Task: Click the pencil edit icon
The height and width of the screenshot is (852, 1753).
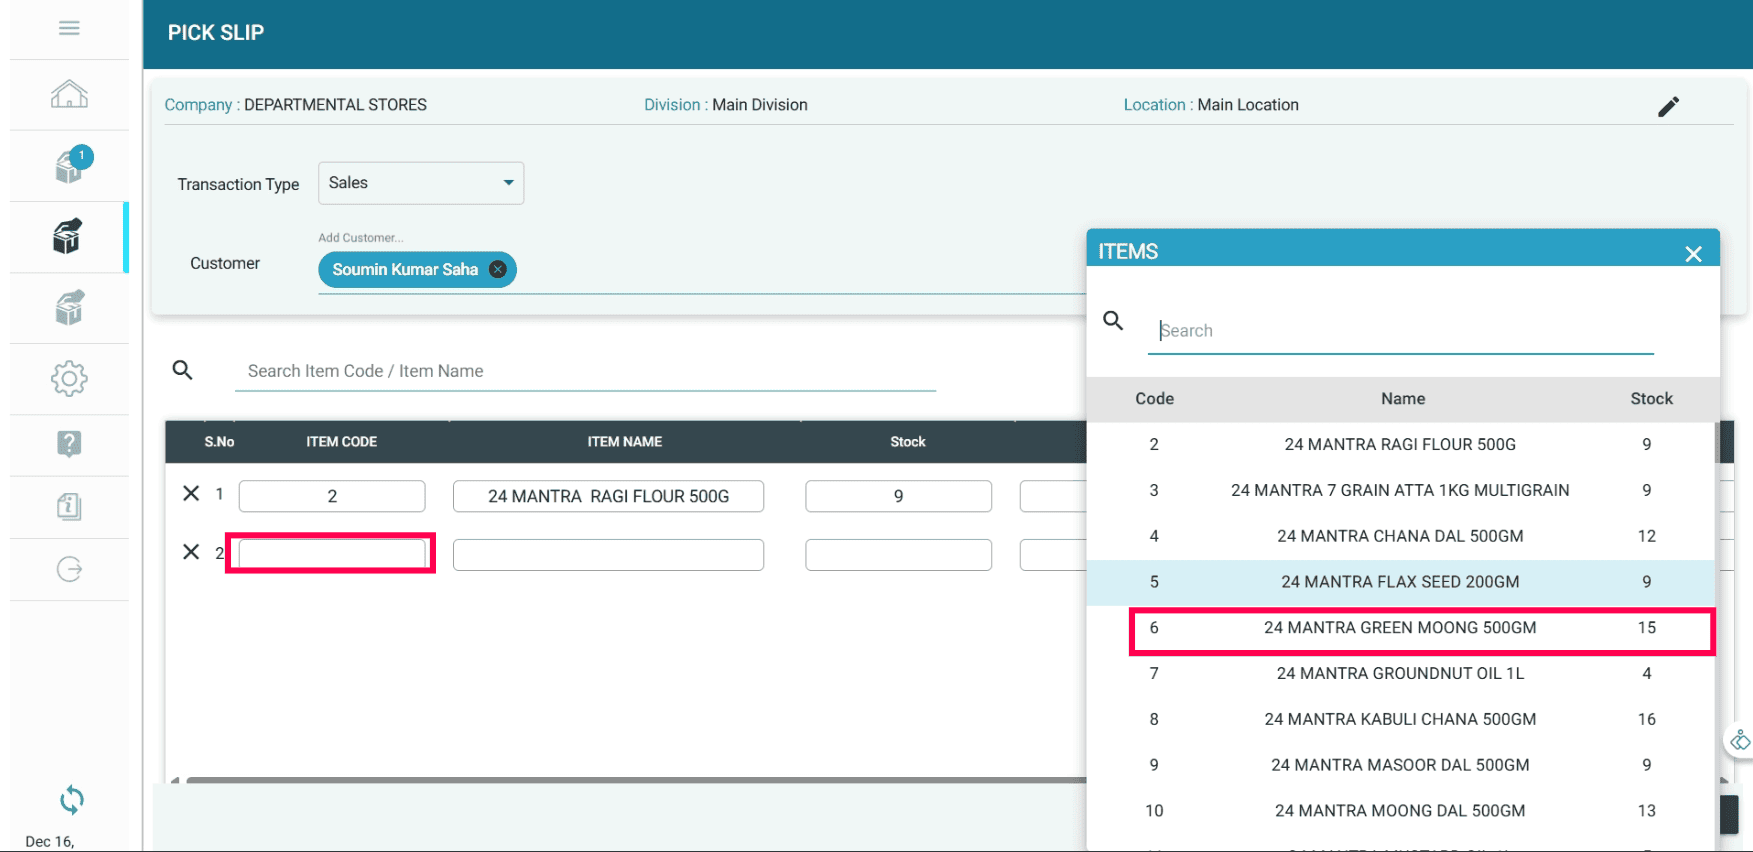Action: click(x=1668, y=106)
